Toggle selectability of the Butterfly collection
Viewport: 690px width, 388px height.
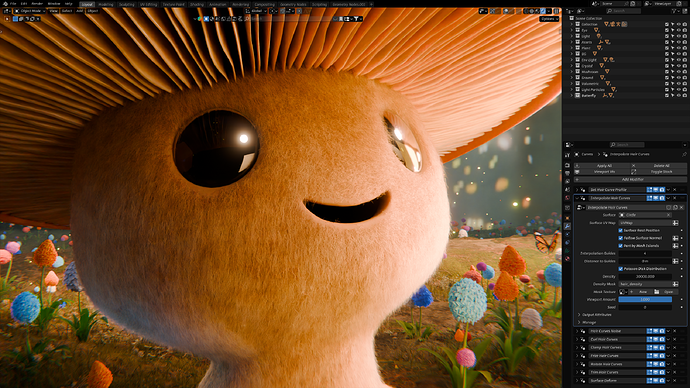tap(673, 95)
